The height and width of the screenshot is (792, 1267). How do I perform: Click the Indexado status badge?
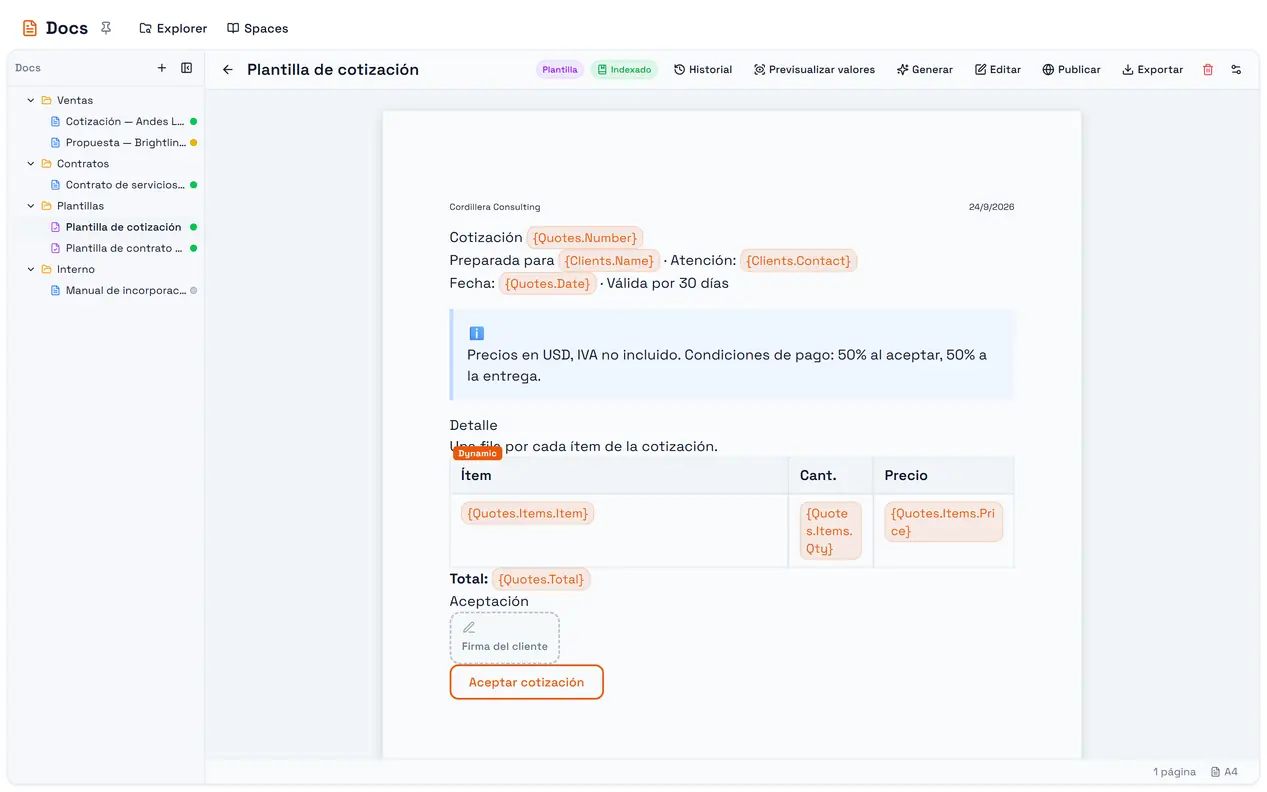[x=624, y=70]
